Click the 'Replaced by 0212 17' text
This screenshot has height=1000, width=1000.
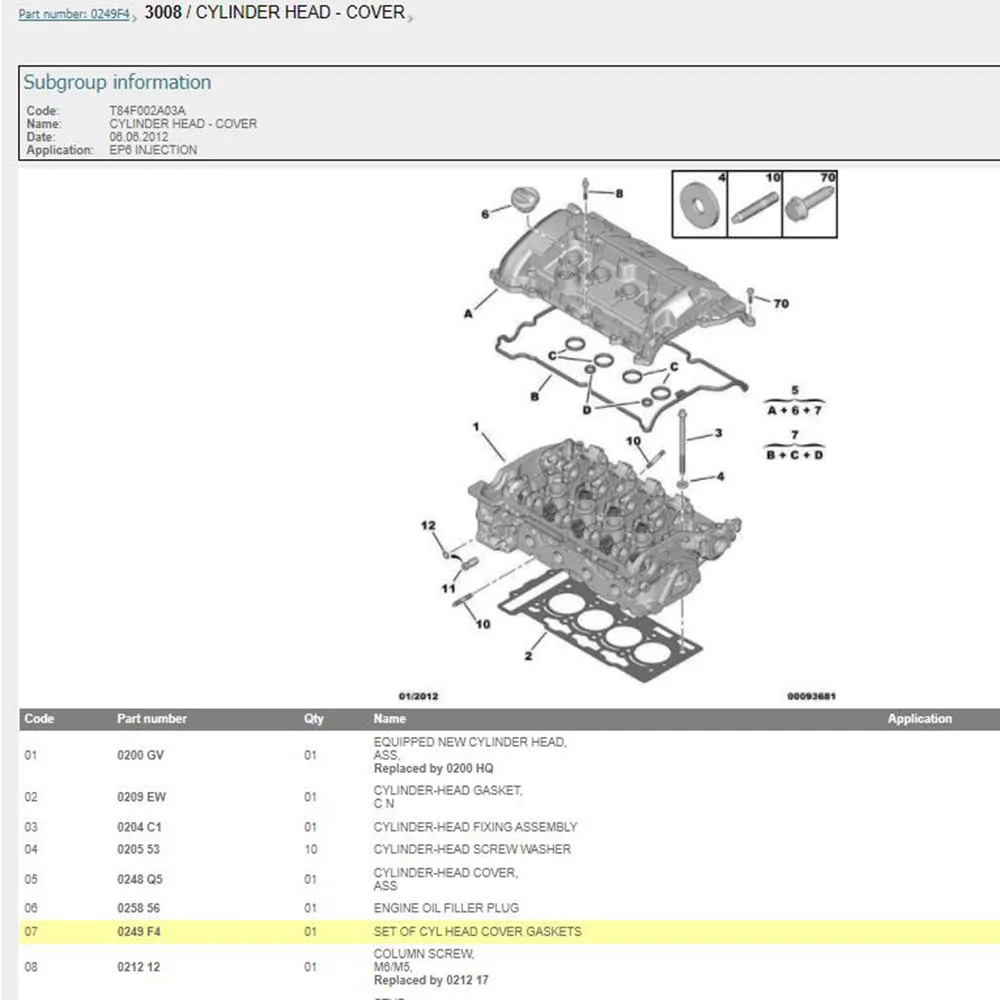click(431, 980)
